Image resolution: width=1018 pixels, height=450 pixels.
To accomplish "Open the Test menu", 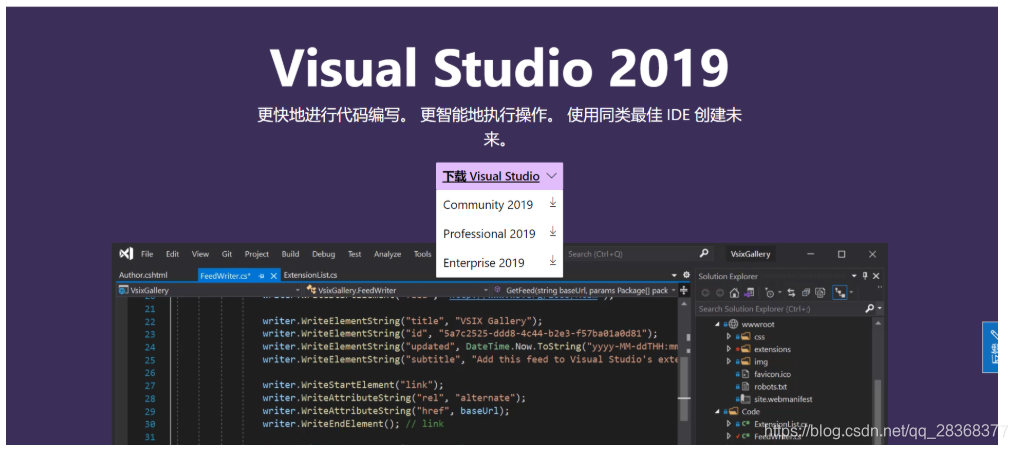I will [354, 254].
